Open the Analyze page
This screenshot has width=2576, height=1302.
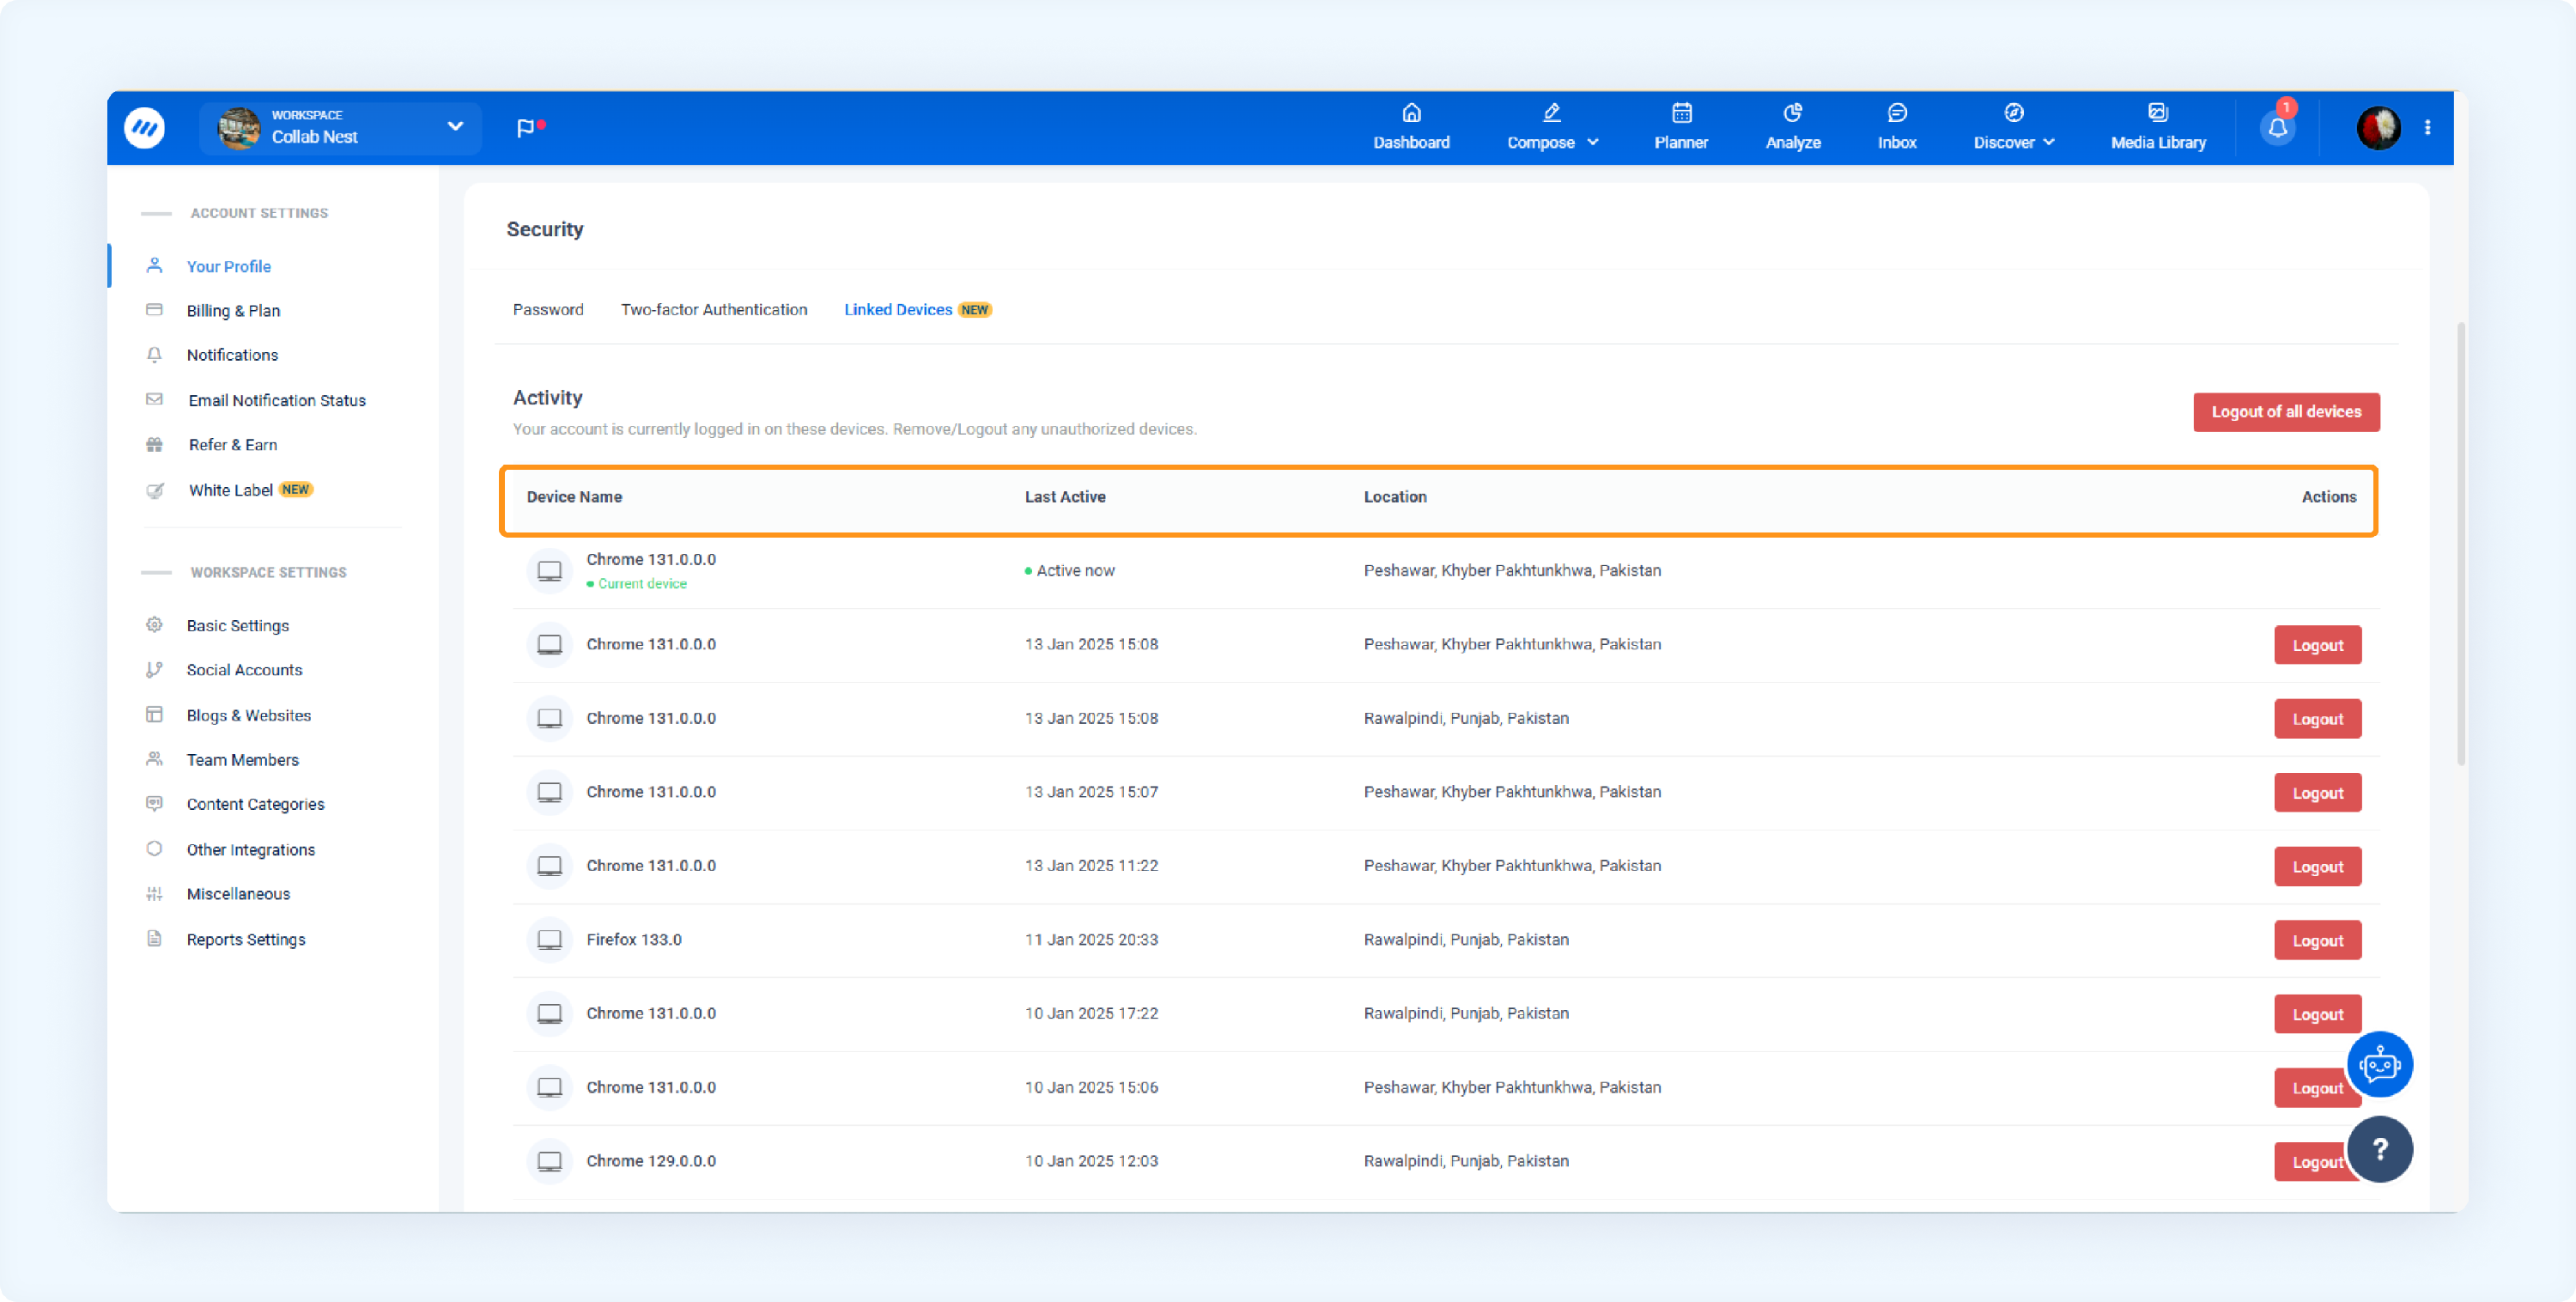[1793, 127]
